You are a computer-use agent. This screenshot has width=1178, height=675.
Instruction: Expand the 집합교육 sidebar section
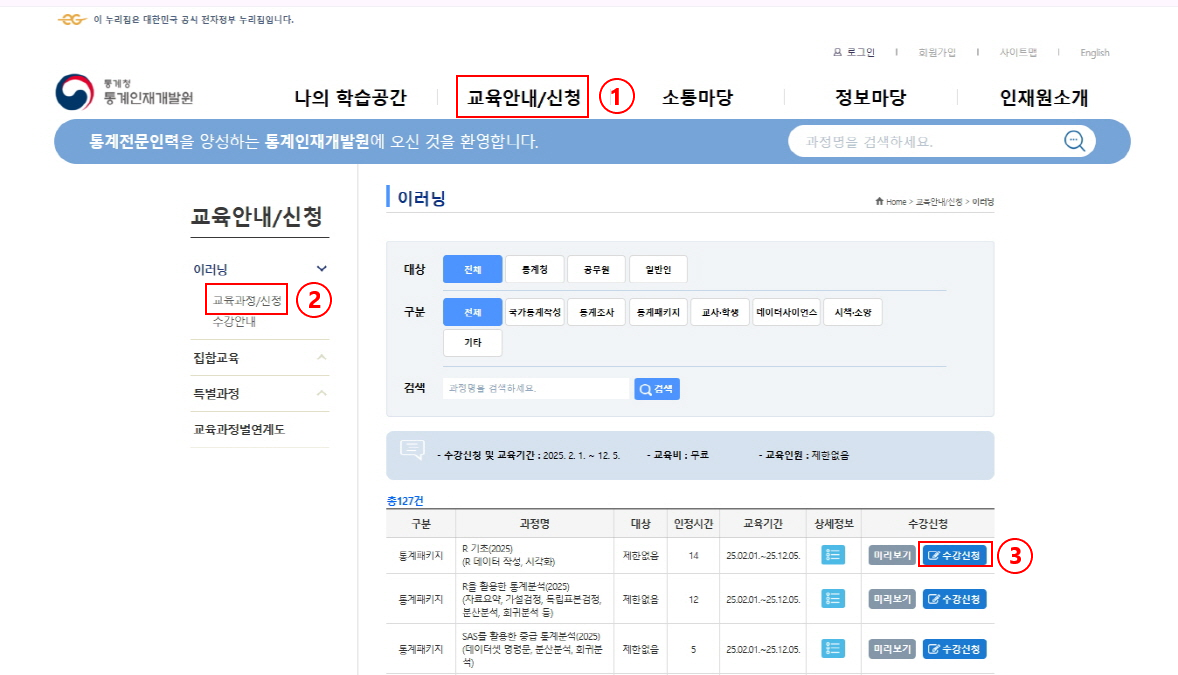[x=322, y=357]
